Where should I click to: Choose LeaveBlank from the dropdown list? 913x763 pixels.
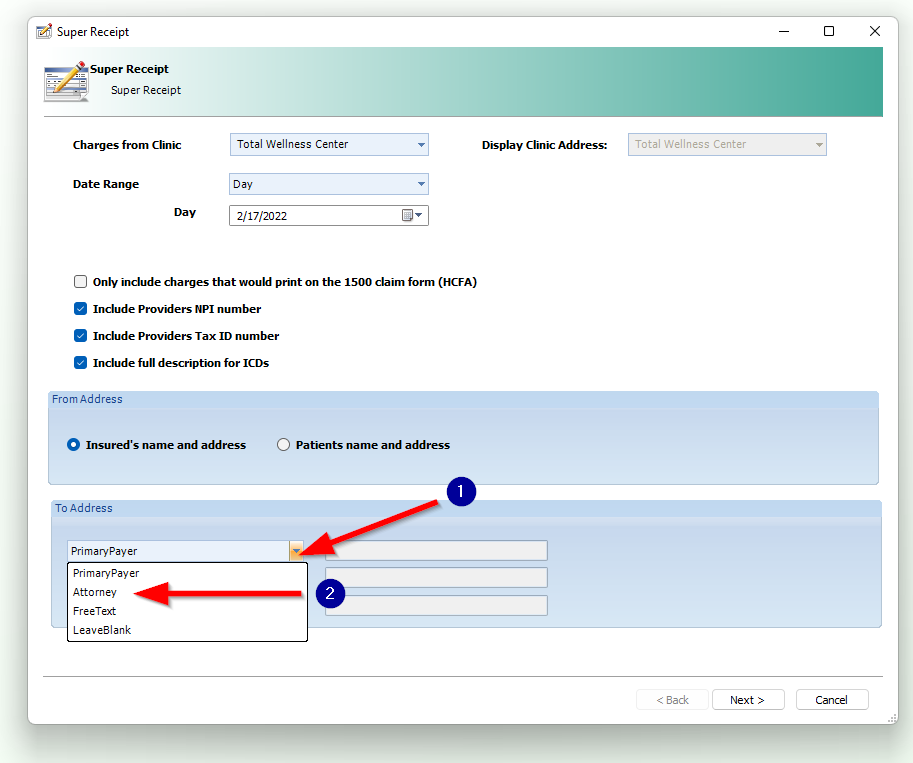(187, 630)
